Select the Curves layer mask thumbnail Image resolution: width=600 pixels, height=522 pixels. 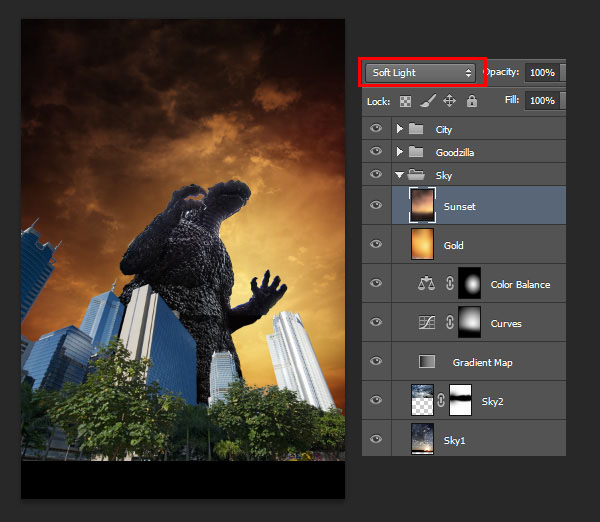click(470, 322)
